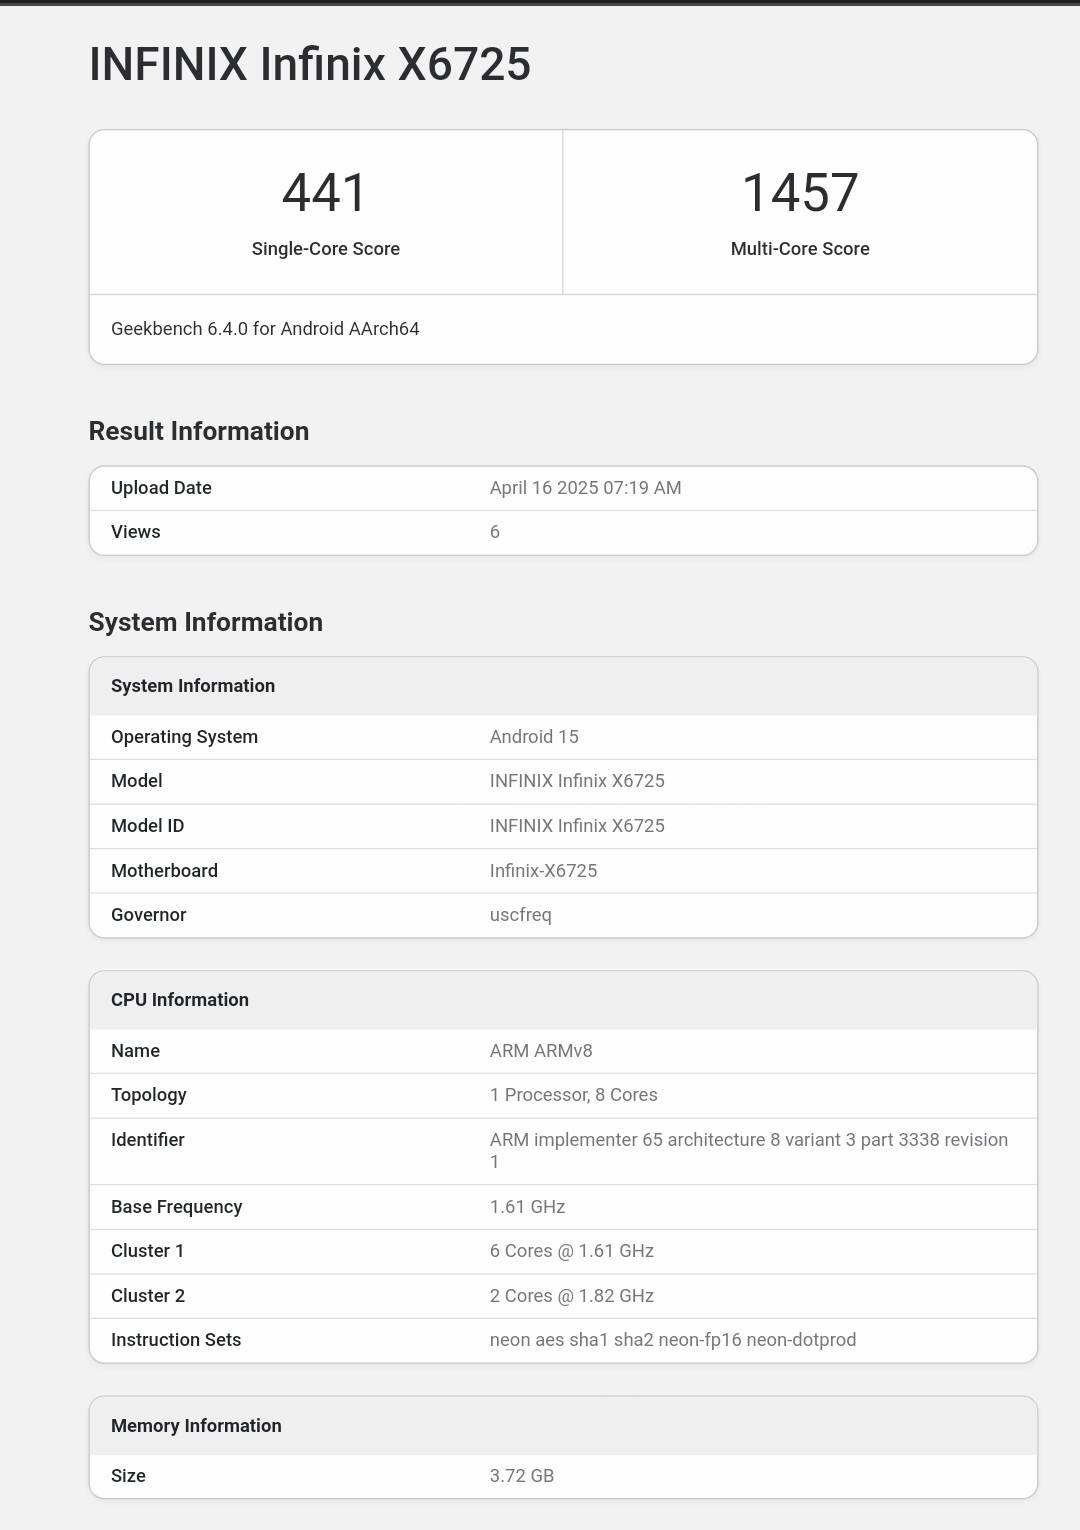1080x1530 pixels.
Task: Click the memory Size label
Action: [129, 1476]
